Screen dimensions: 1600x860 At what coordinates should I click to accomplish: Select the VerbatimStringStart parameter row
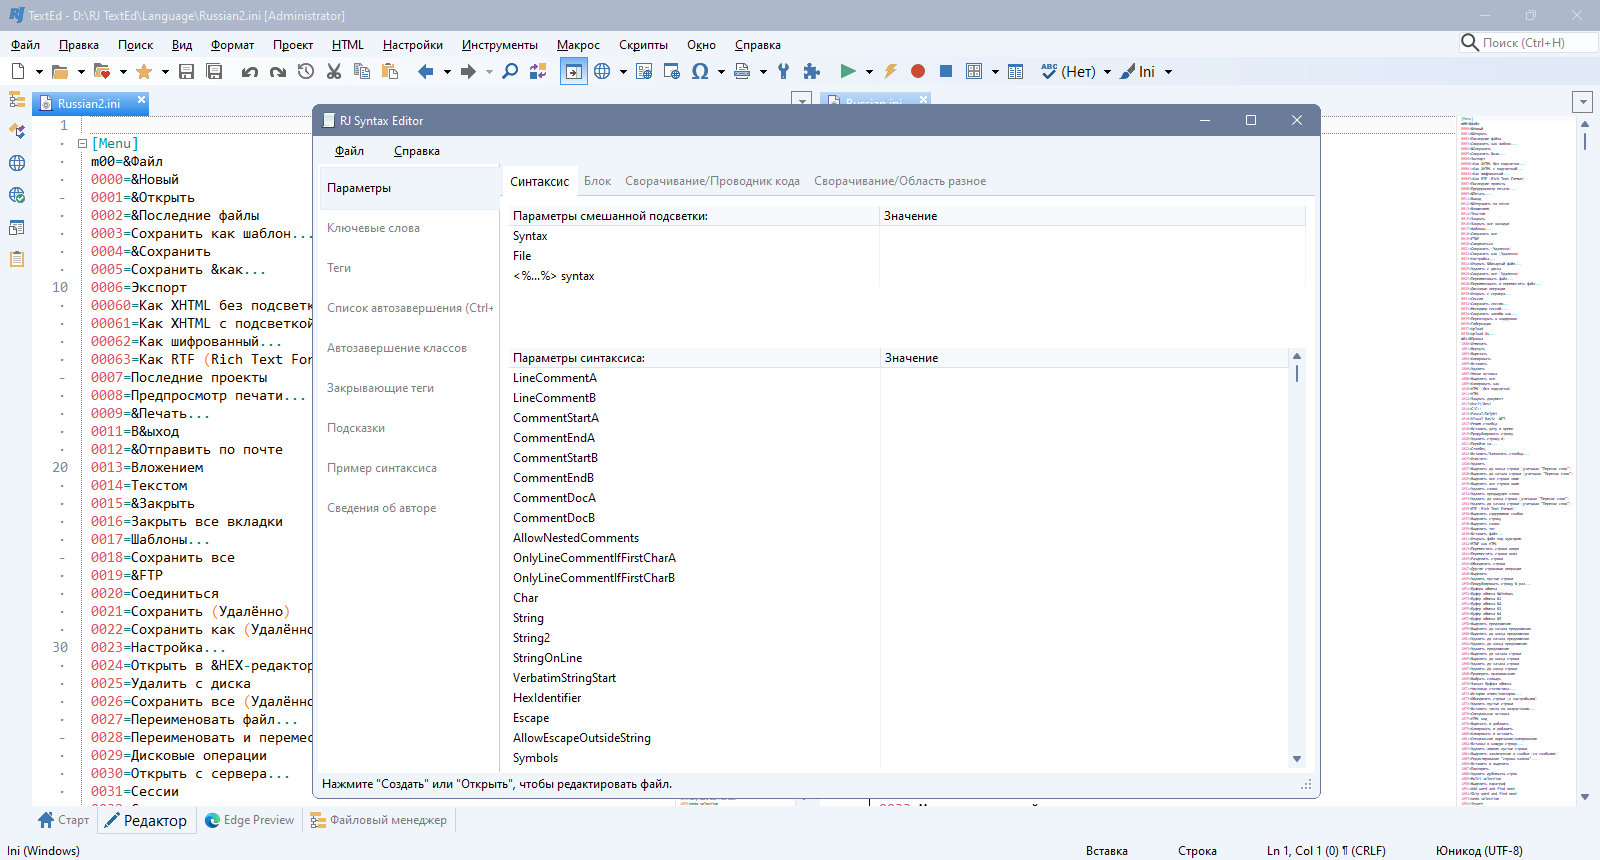click(x=900, y=678)
